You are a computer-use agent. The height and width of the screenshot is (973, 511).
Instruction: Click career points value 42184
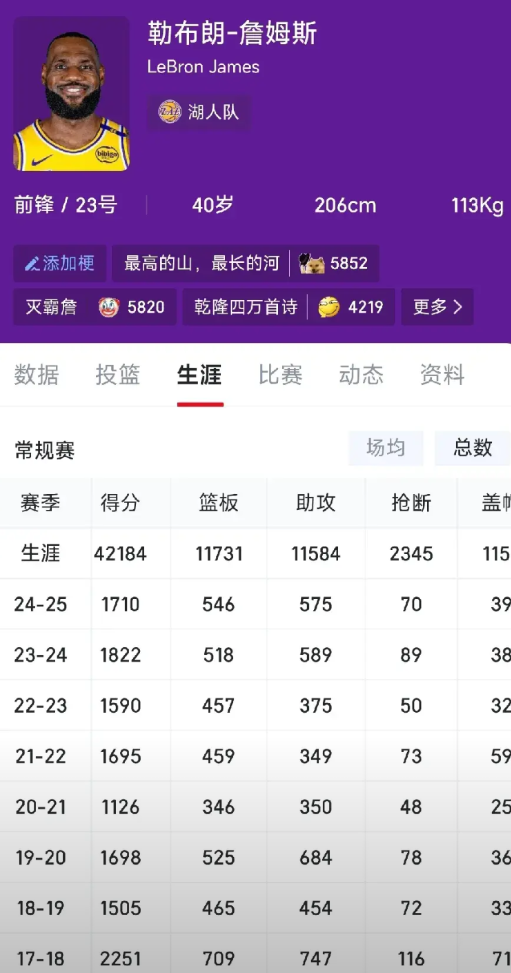pyautogui.click(x=120, y=554)
